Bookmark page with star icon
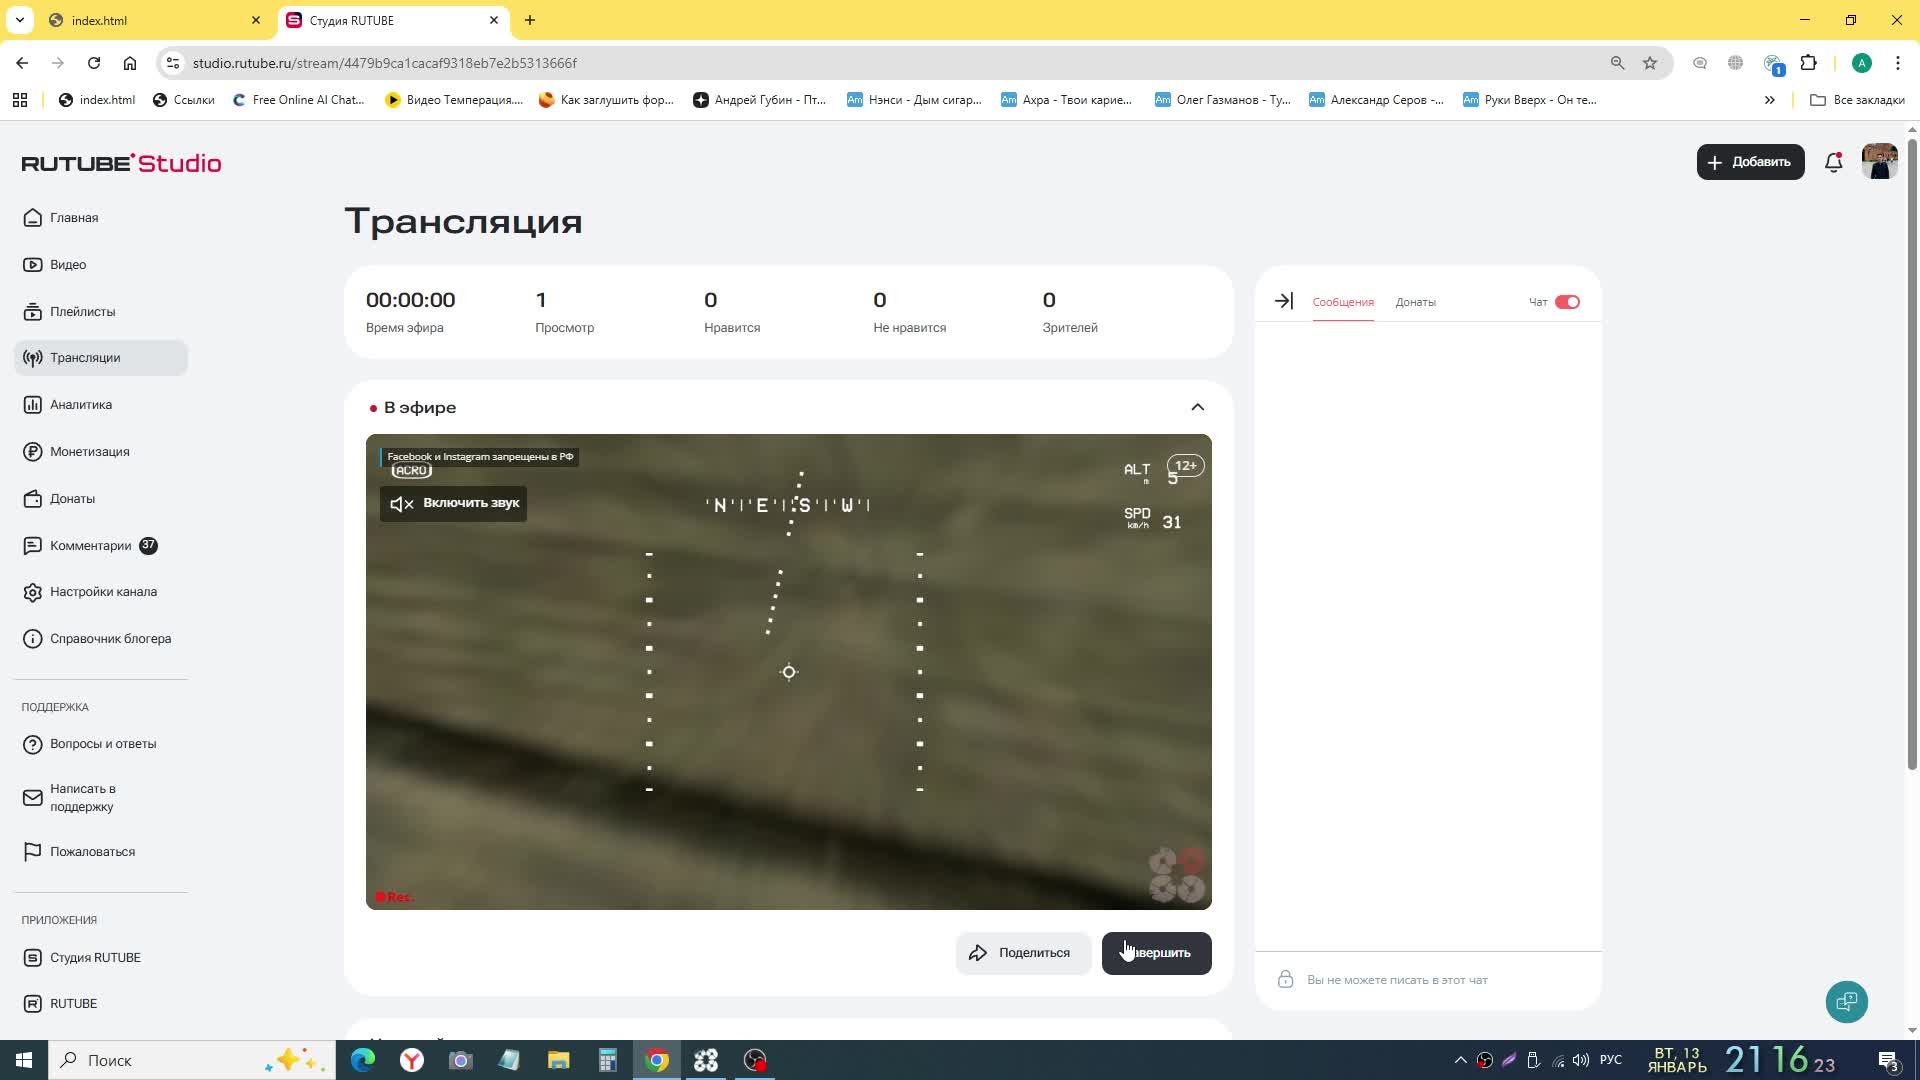This screenshot has height=1080, width=1920. 1650,63
